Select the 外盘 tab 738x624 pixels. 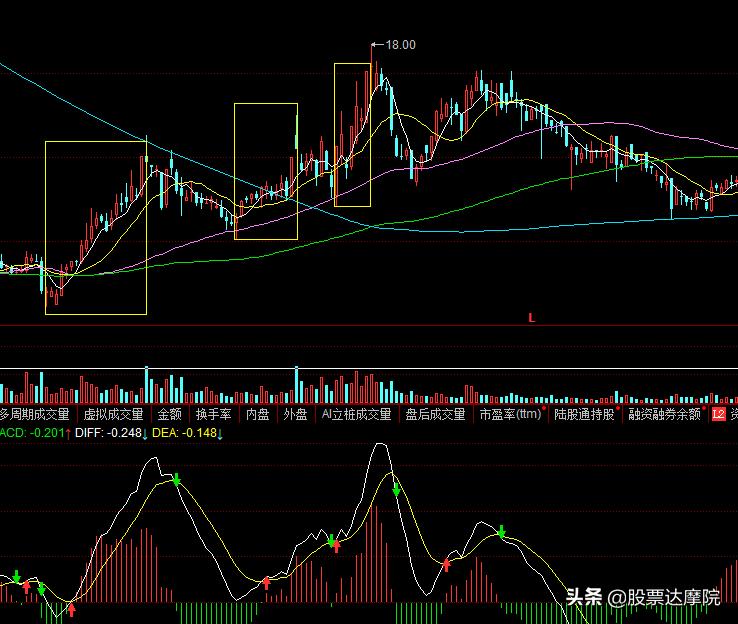[295, 415]
